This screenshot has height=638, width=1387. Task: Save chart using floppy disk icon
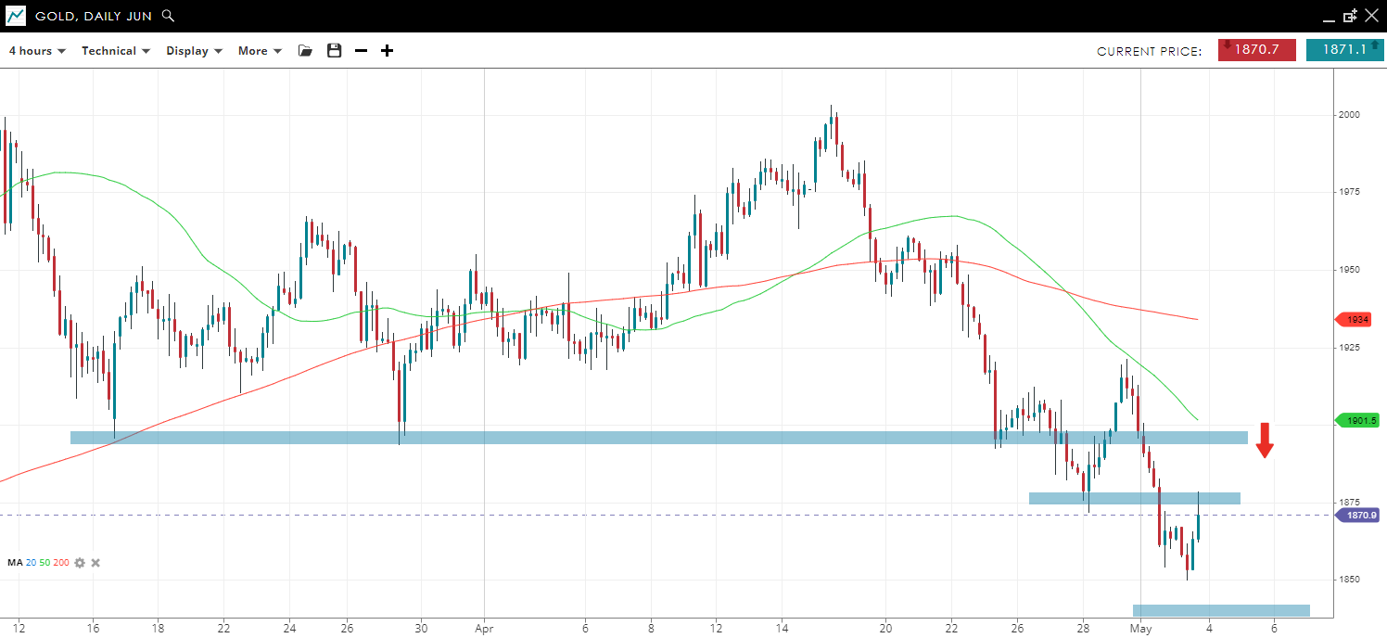[x=334, y=51]
